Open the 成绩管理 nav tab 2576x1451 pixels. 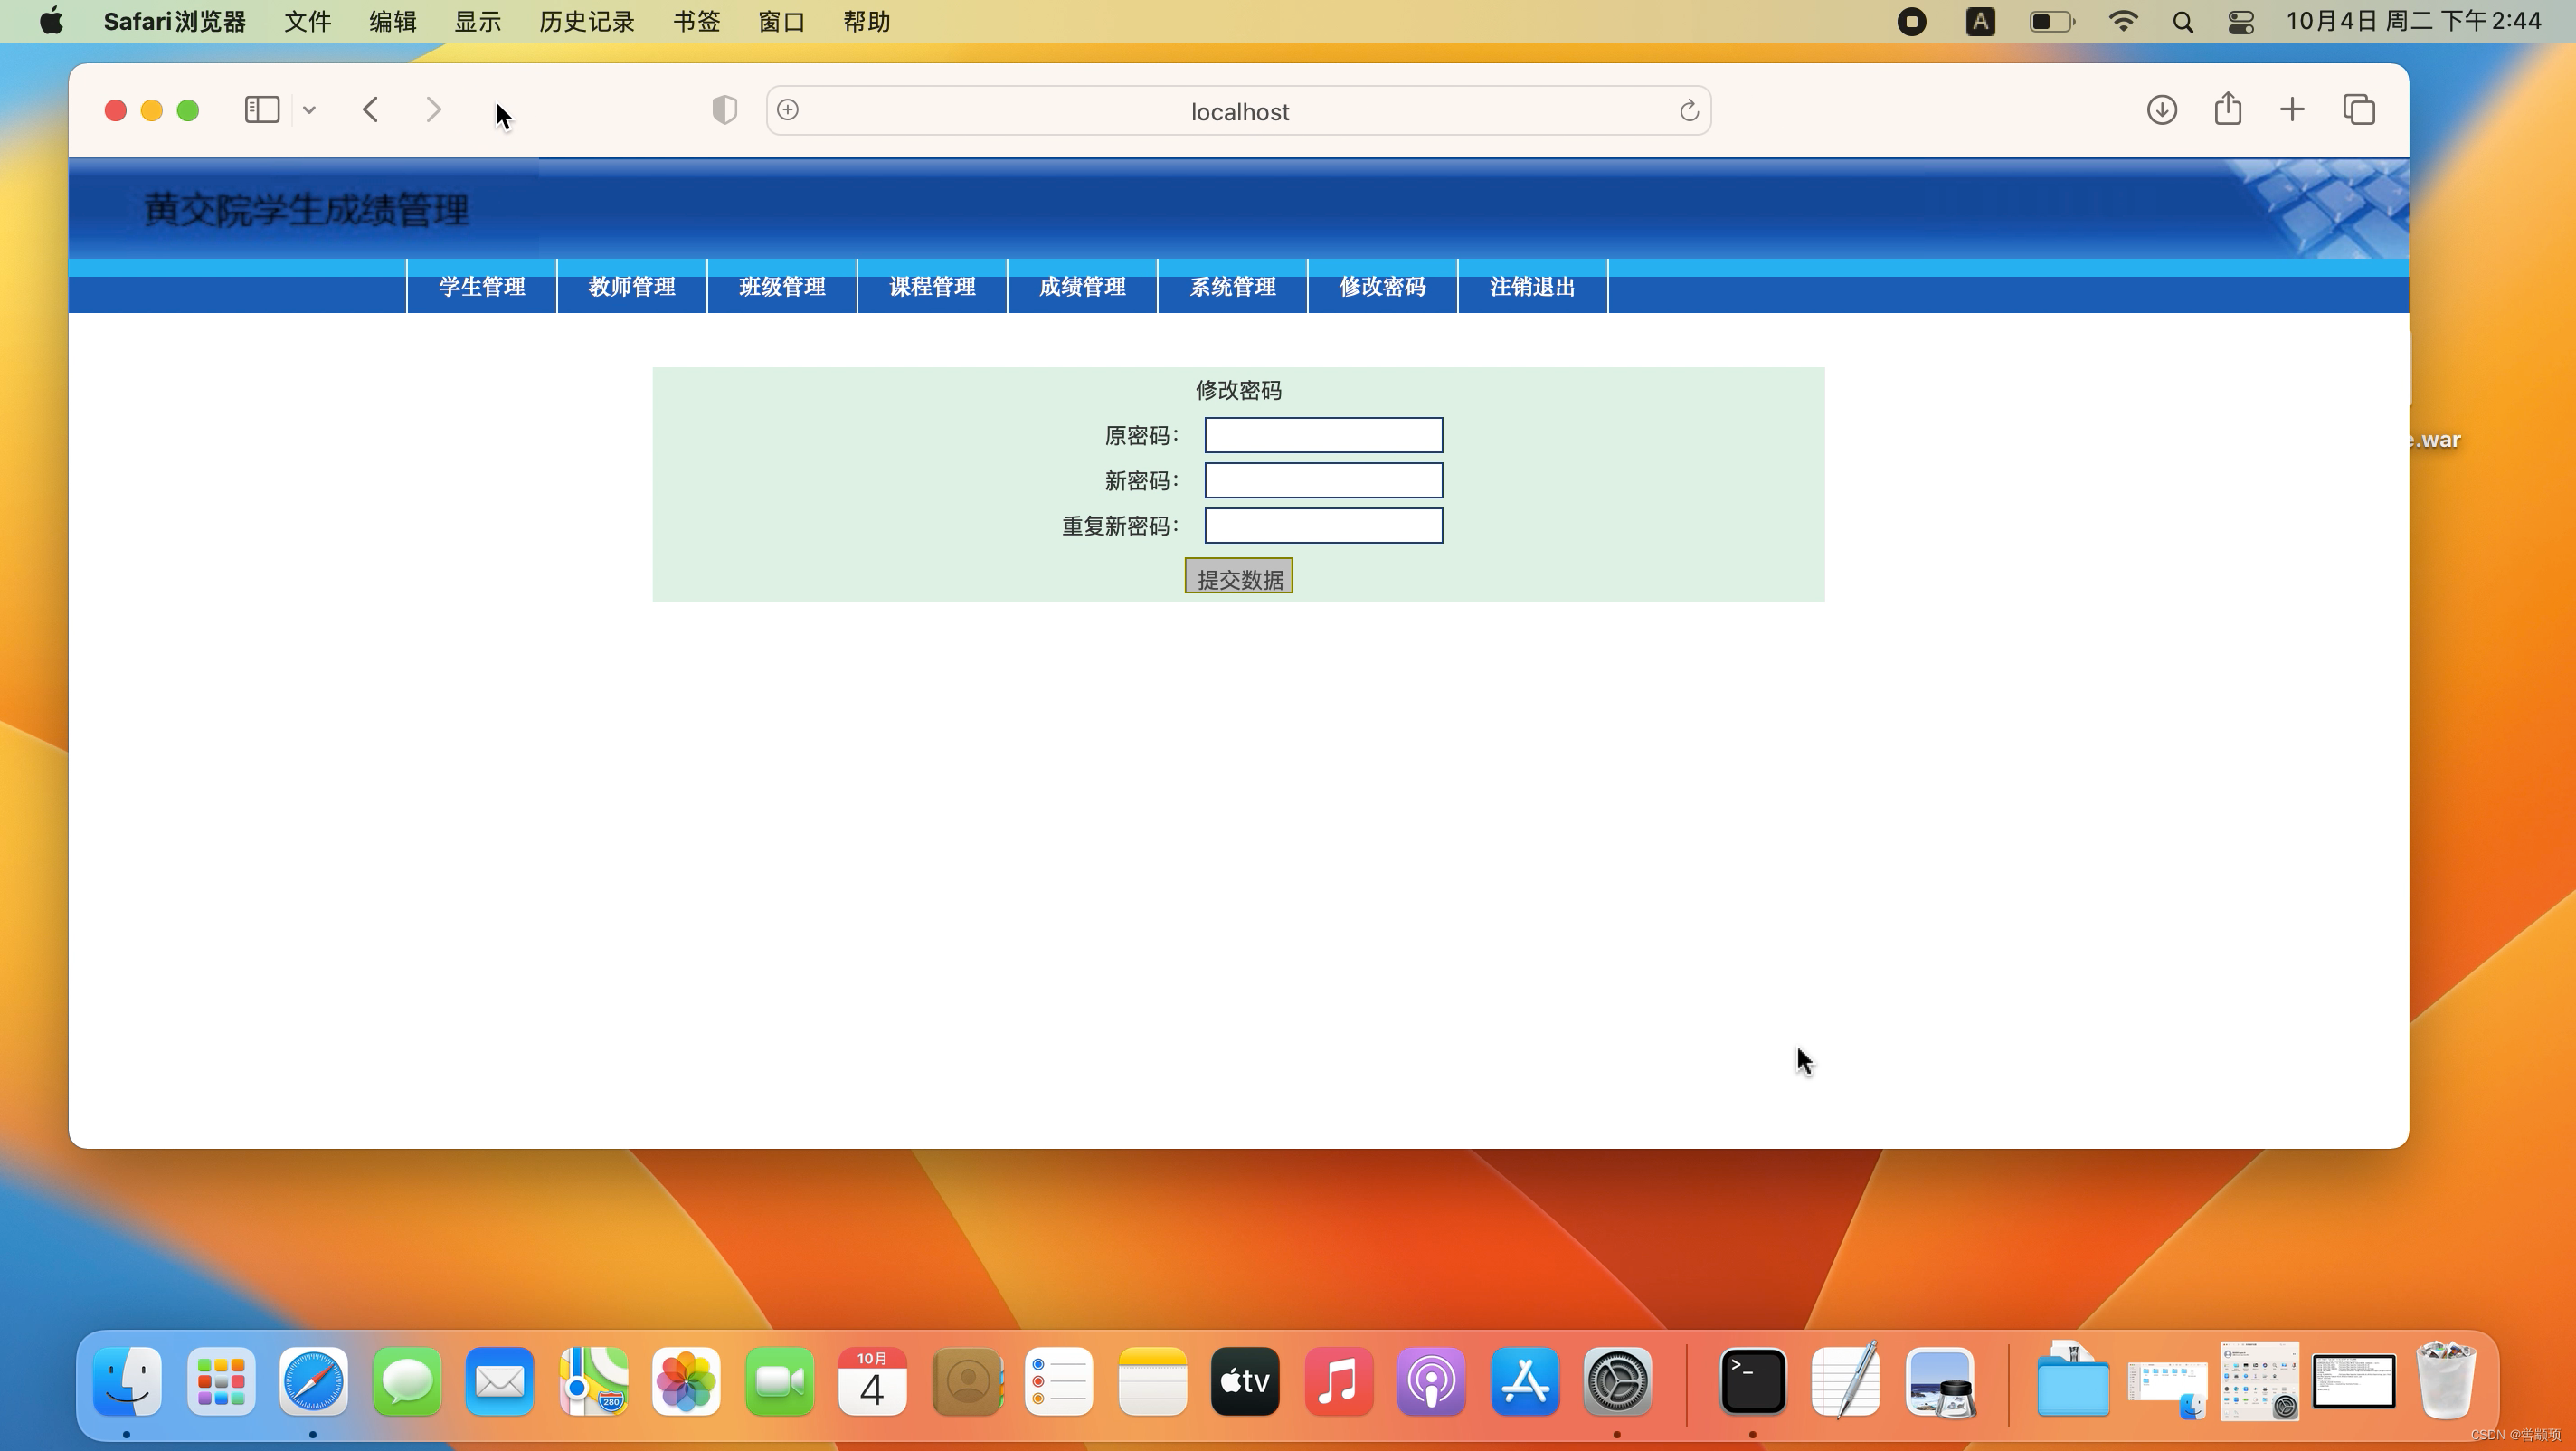(x=1083, y=287)
